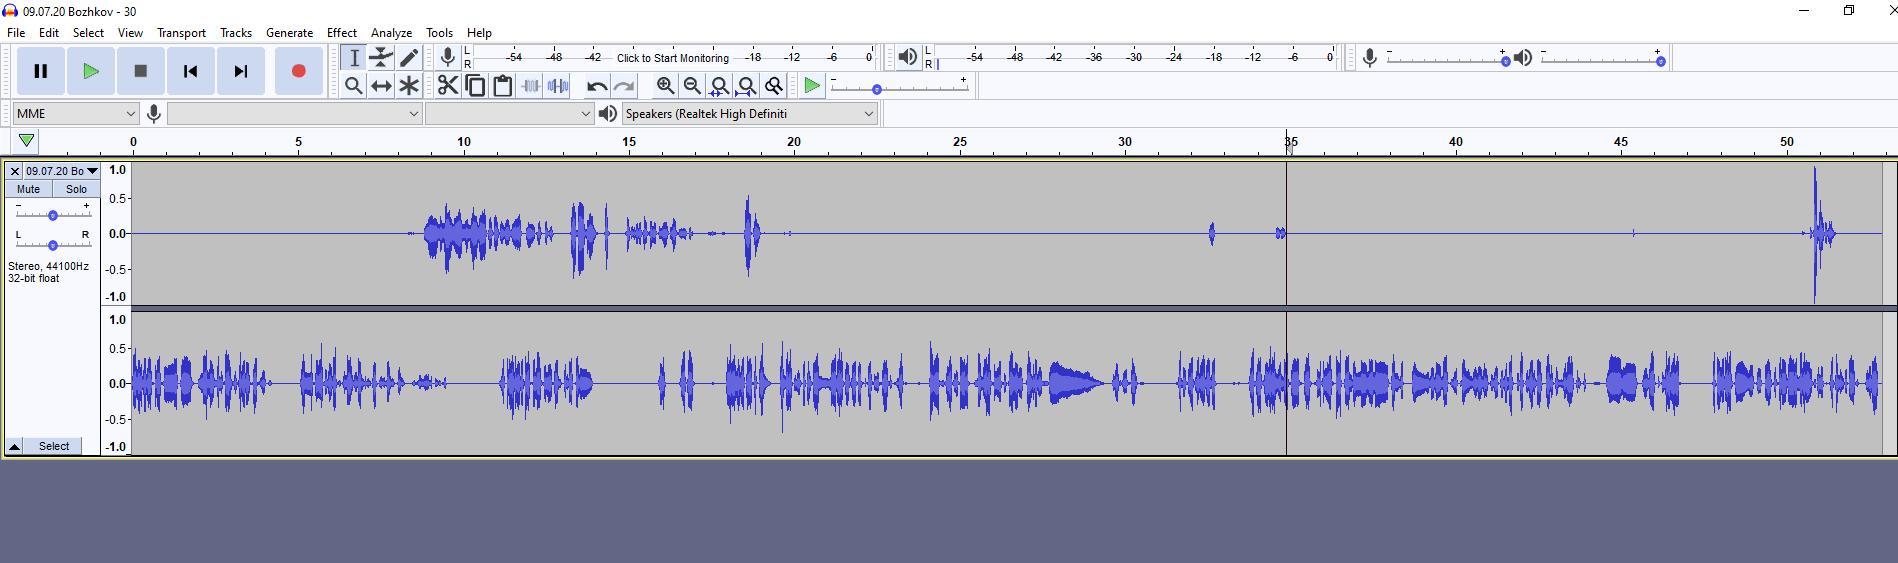Image resolution: width=1898 pixels, height=563 pixels.
Task: Select the Envelope tool
Action: [x=381, y=58]
